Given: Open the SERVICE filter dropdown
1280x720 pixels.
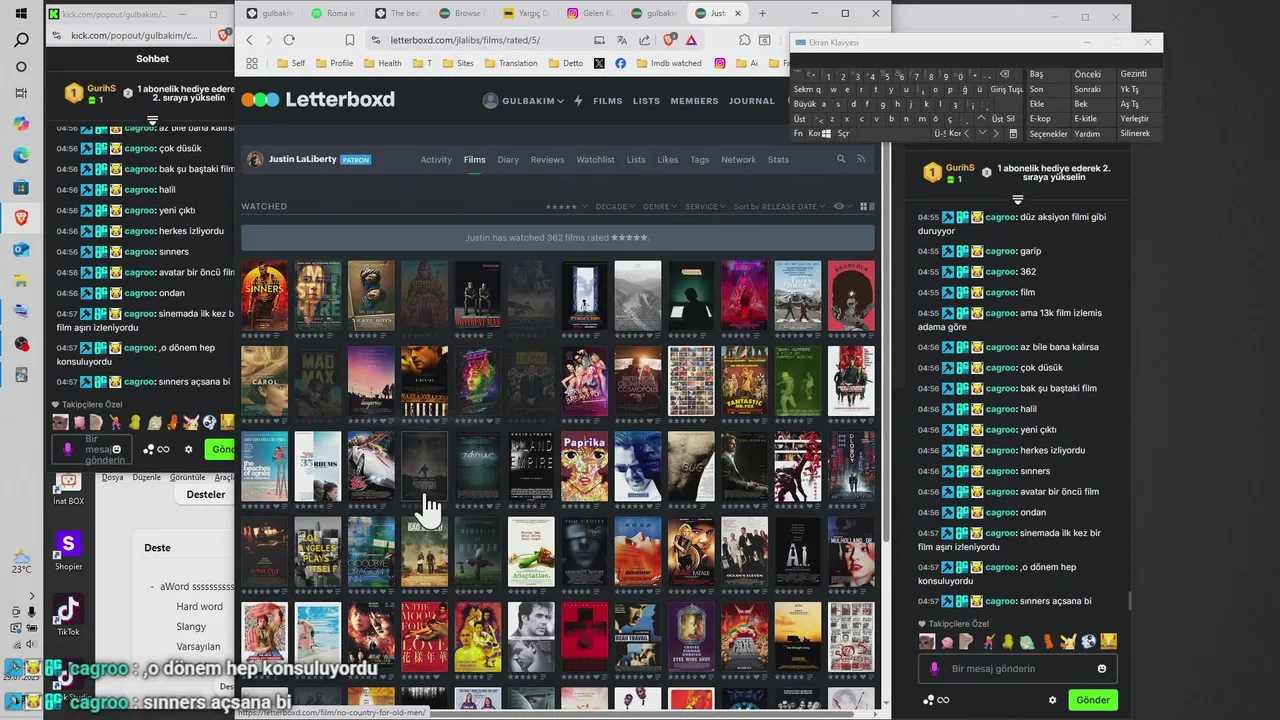Looking at the screenshot, I should point(705,207).
